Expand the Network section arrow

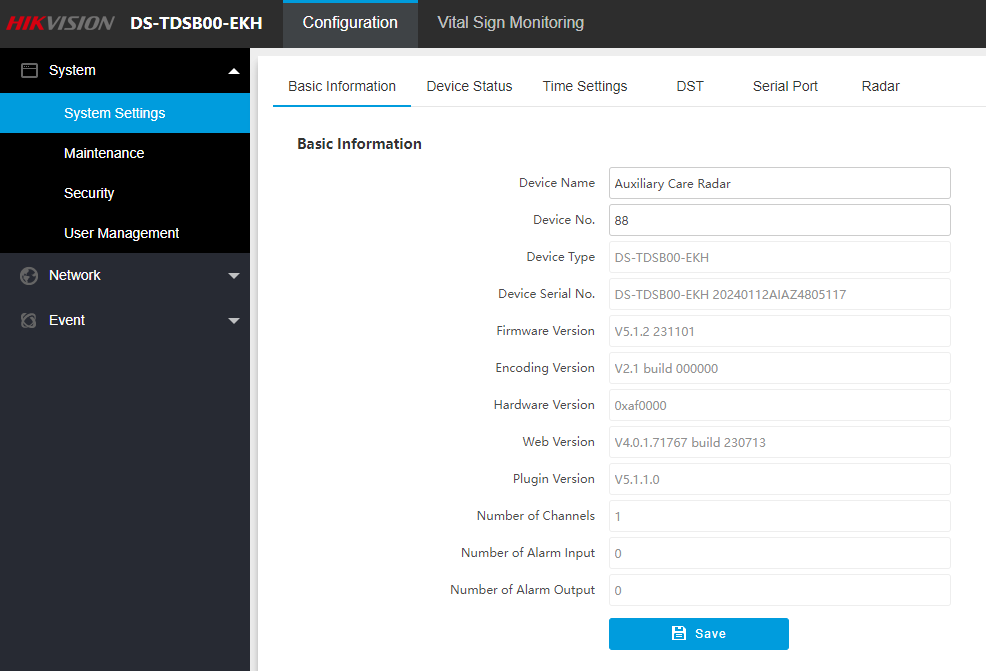tap(234, 276)
